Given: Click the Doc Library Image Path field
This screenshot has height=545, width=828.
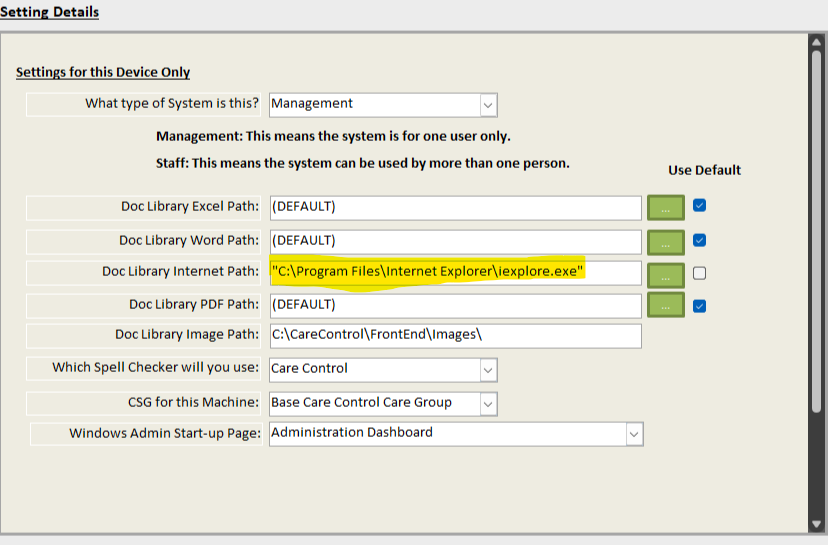Looking at the screenshot, I should coord(455,336).
